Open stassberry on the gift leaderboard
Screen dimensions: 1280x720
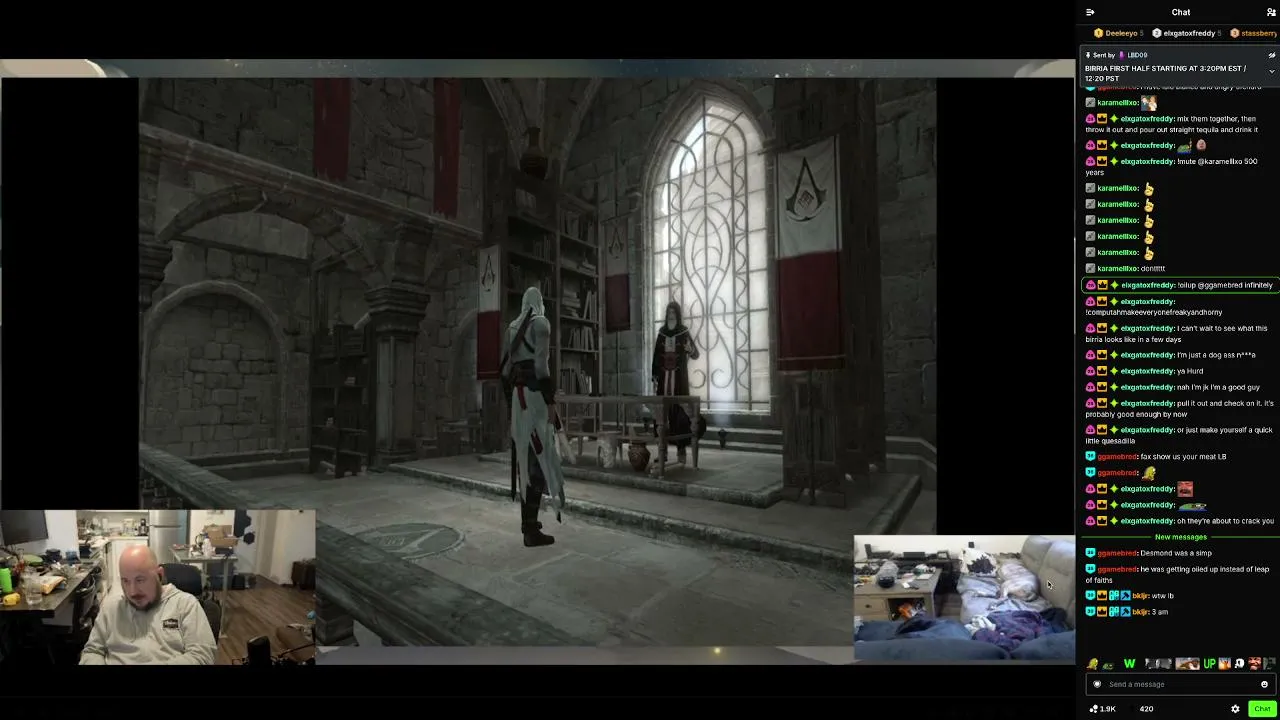pyautogui.click(x=1254, y=33)
